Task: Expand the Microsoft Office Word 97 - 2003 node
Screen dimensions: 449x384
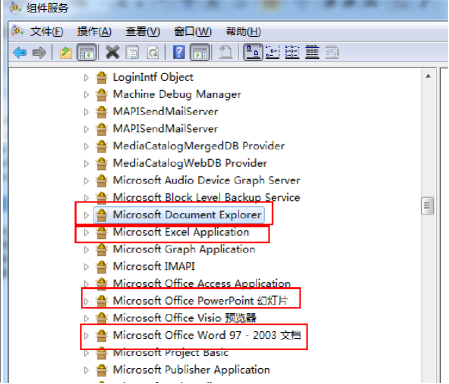Action: click(x=86, y=336)
